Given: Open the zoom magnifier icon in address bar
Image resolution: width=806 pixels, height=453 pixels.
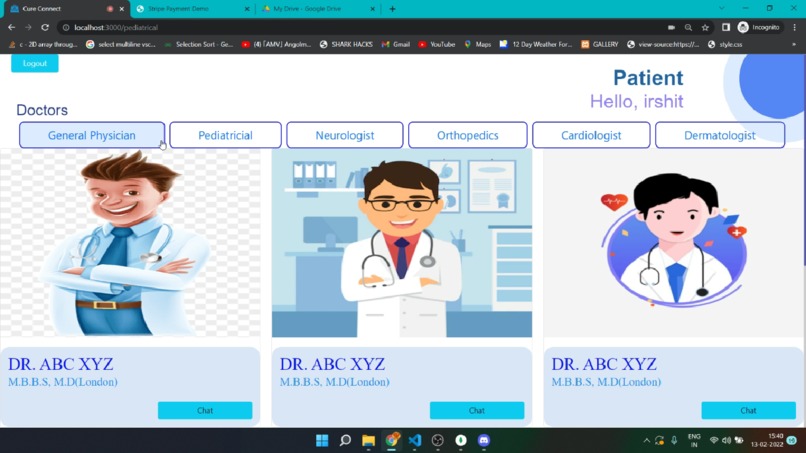Looking at the screenshot, I should click(x=688, y=27).
